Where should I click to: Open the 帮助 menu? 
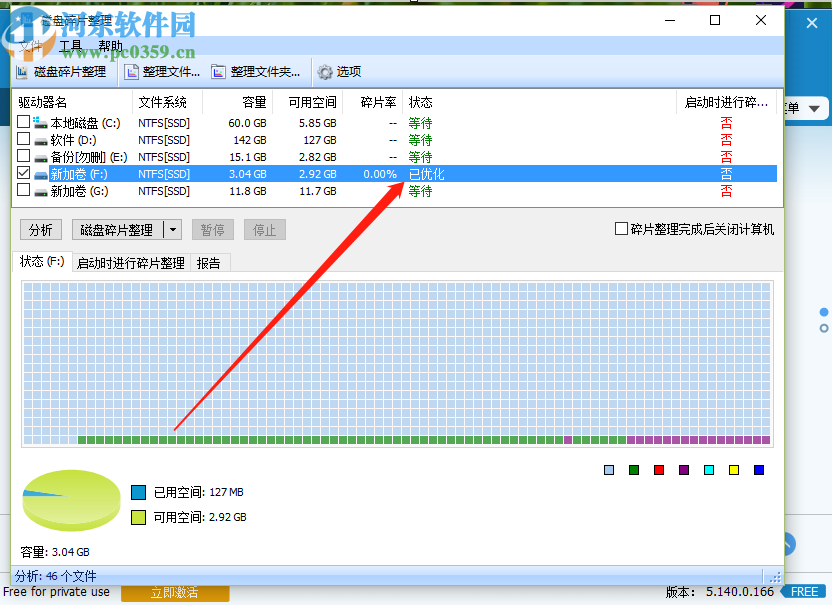pos(110,46)
